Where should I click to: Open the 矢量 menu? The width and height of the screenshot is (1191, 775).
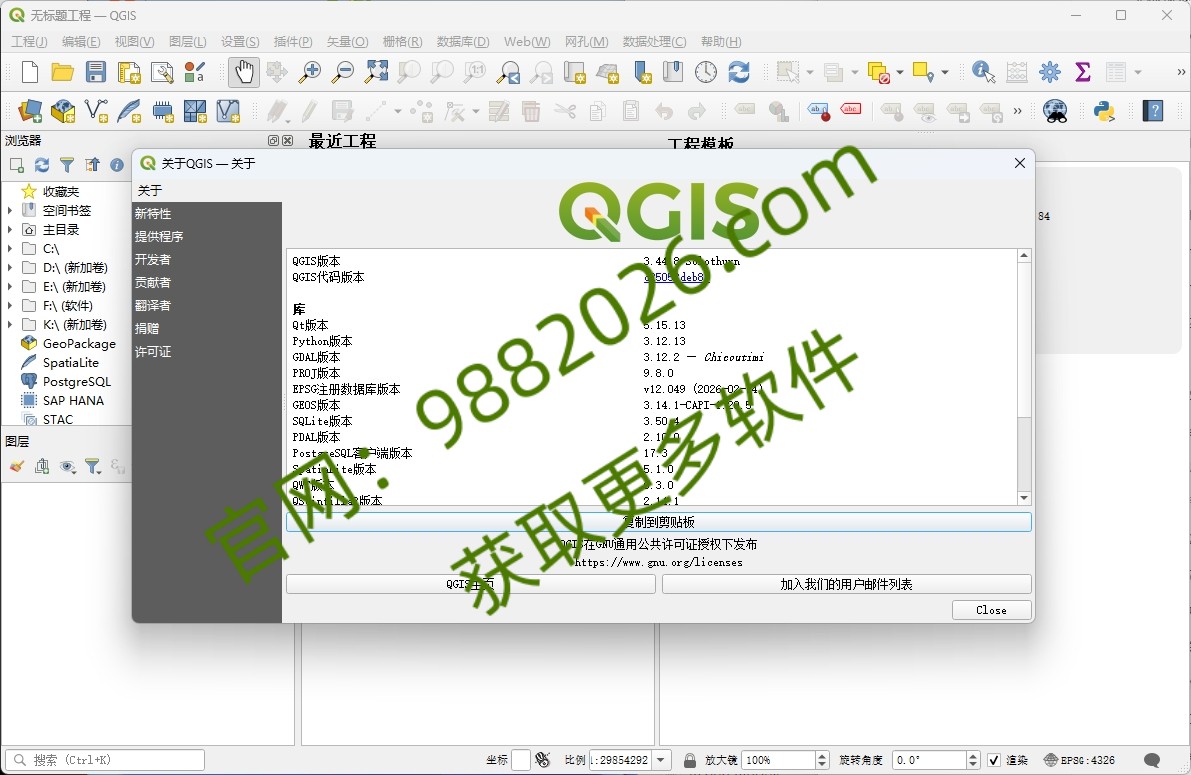coord(347,42)
